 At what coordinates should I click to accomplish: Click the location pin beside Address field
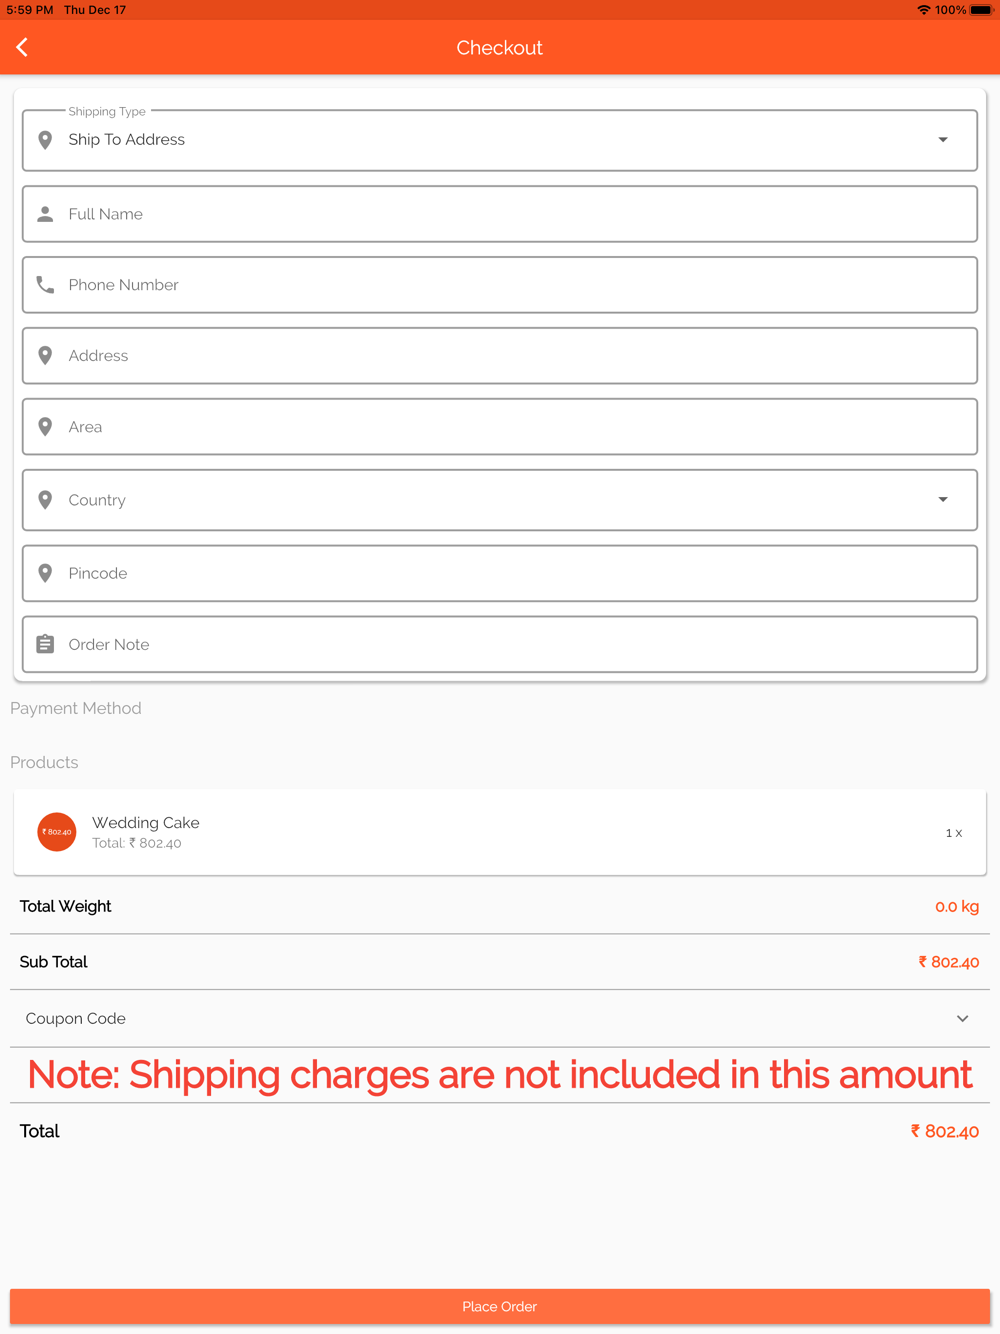click(x=45, y=356)
